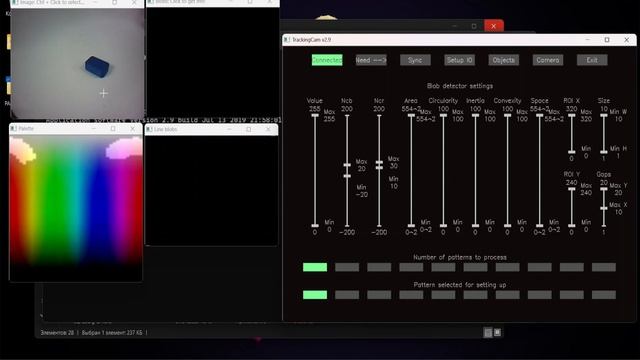Minimize the TrackingCam v2.9 window

(x=587, y=40)
